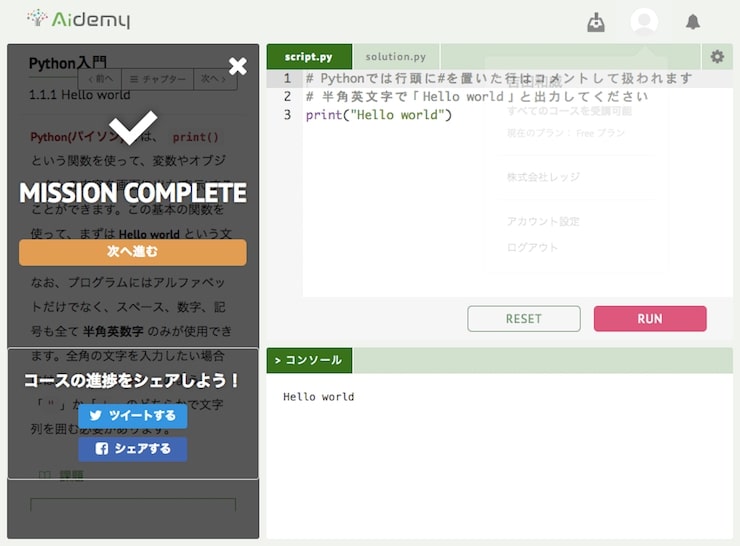Click the white checkmark icon
Screen dimensions: 740x546
click(133, 127)
